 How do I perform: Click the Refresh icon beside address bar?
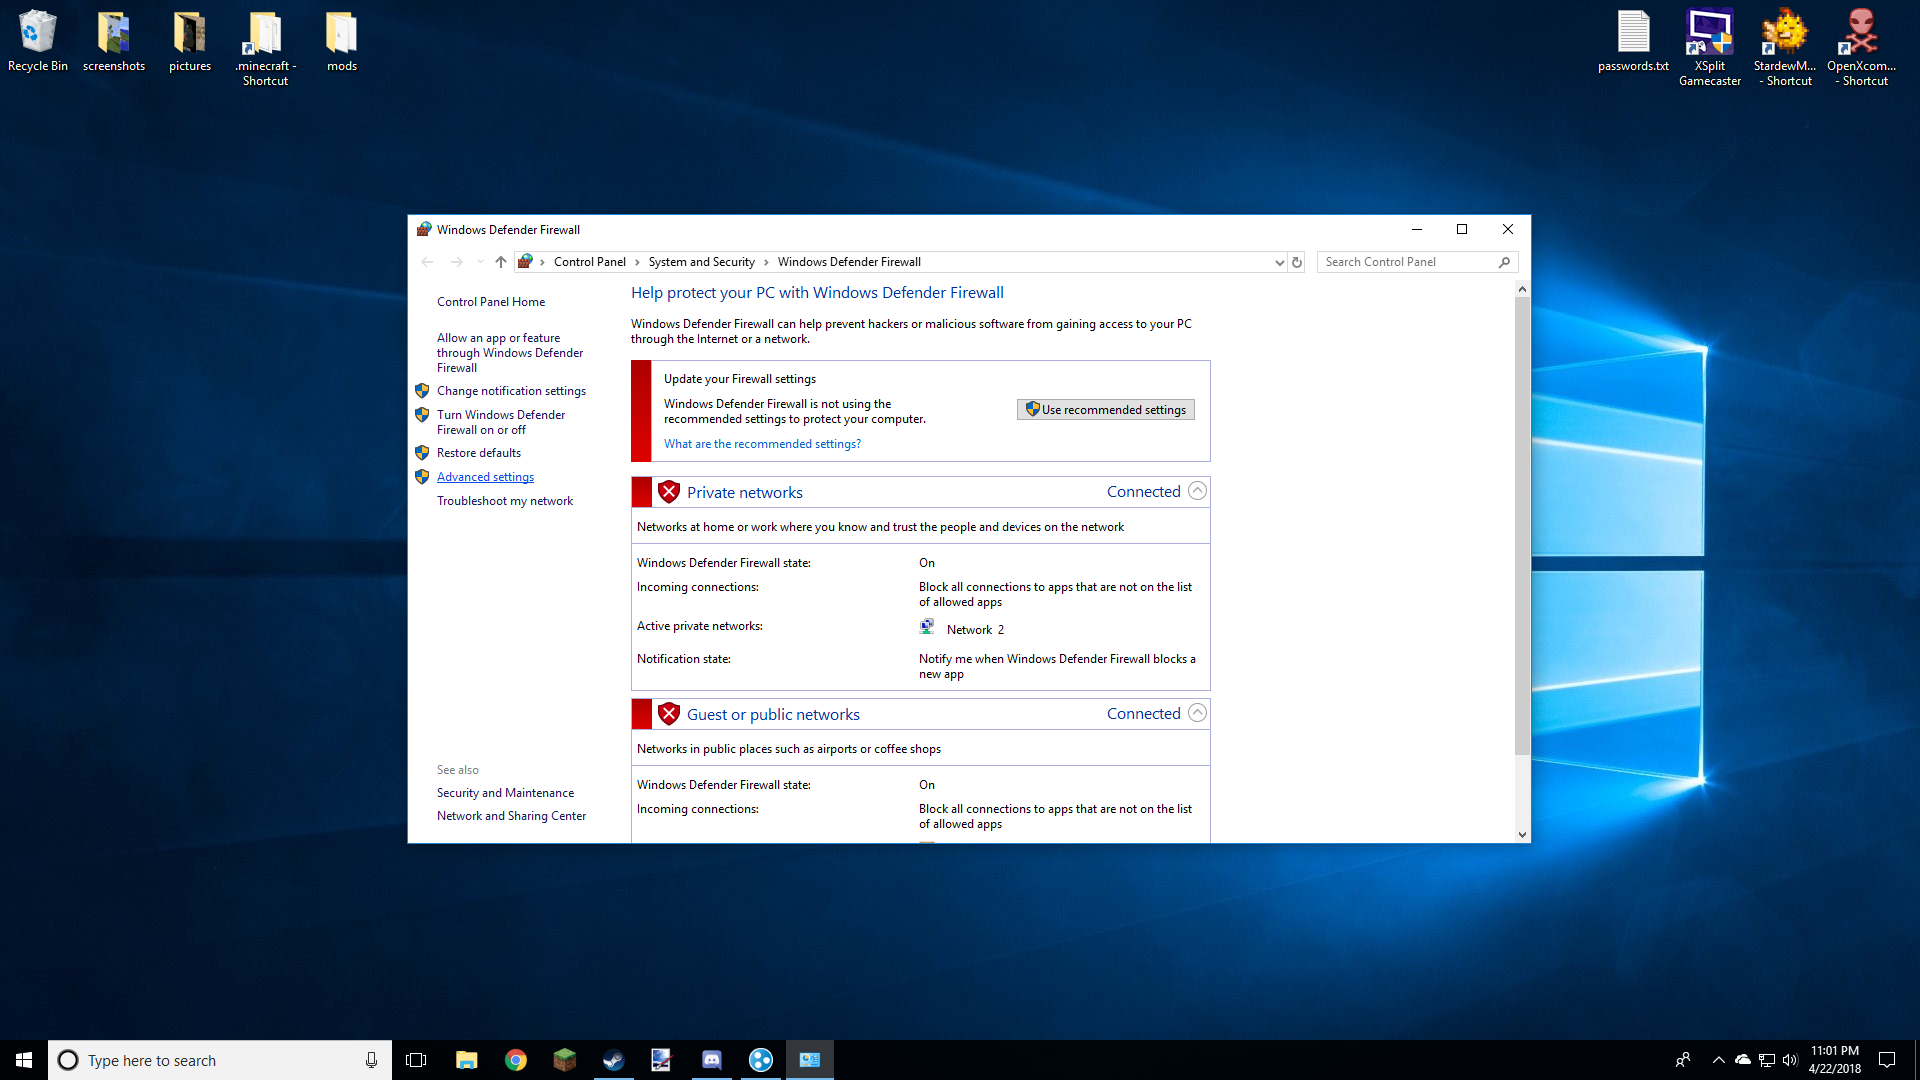tap(1297, 262)
